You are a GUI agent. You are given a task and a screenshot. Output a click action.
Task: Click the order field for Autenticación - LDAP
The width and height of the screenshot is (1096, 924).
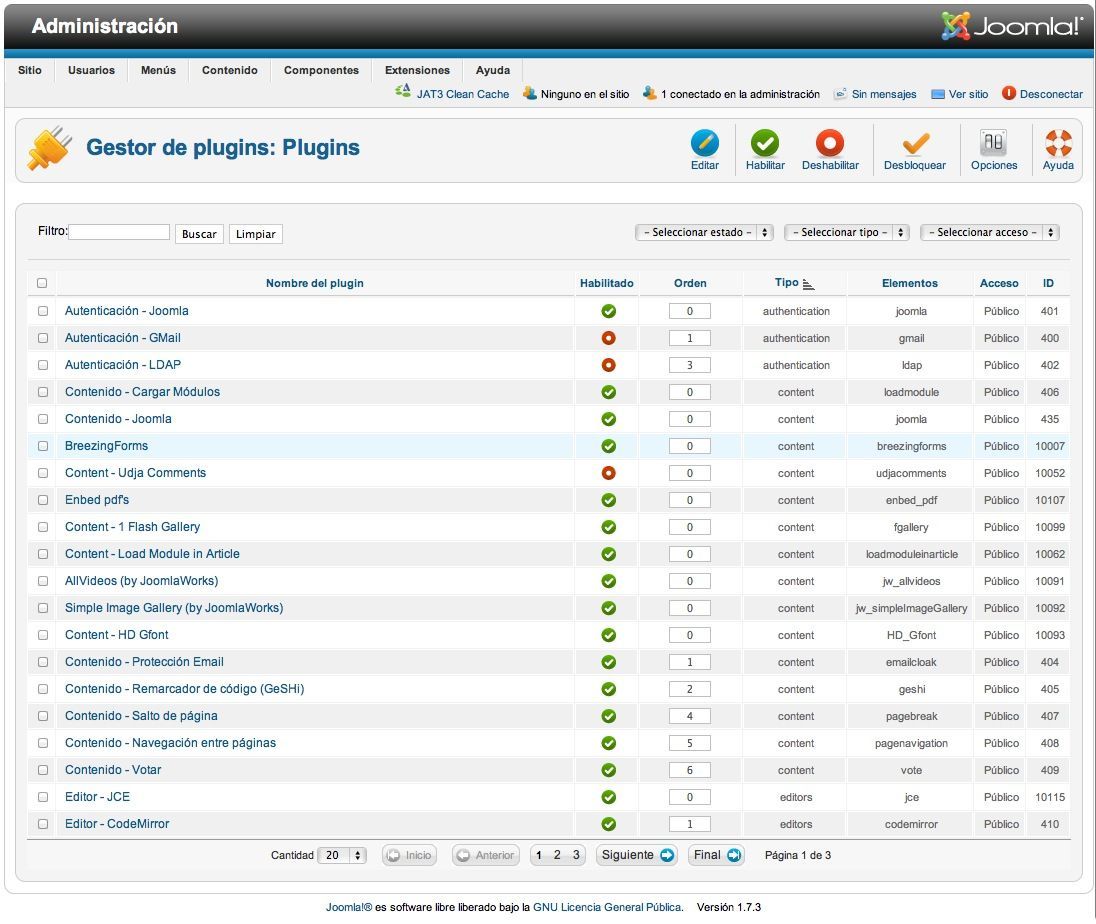[x=689, y=365]
